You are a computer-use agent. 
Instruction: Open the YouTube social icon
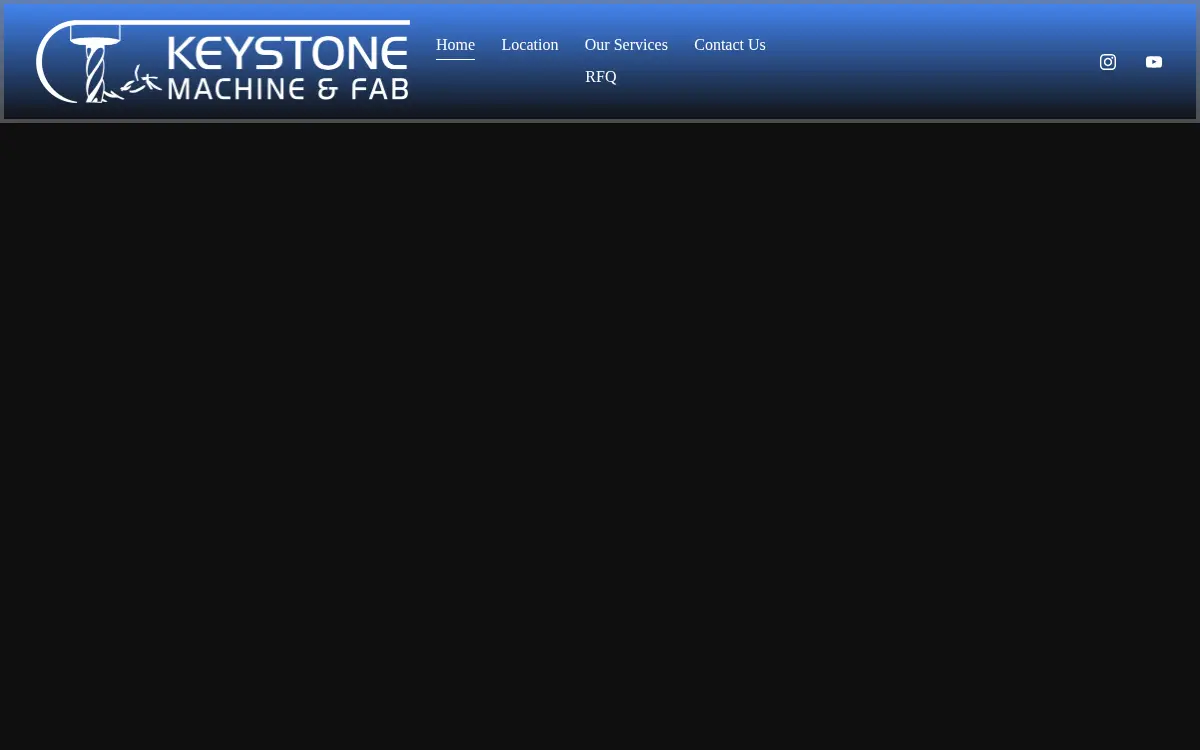[x=1154, y=62]
